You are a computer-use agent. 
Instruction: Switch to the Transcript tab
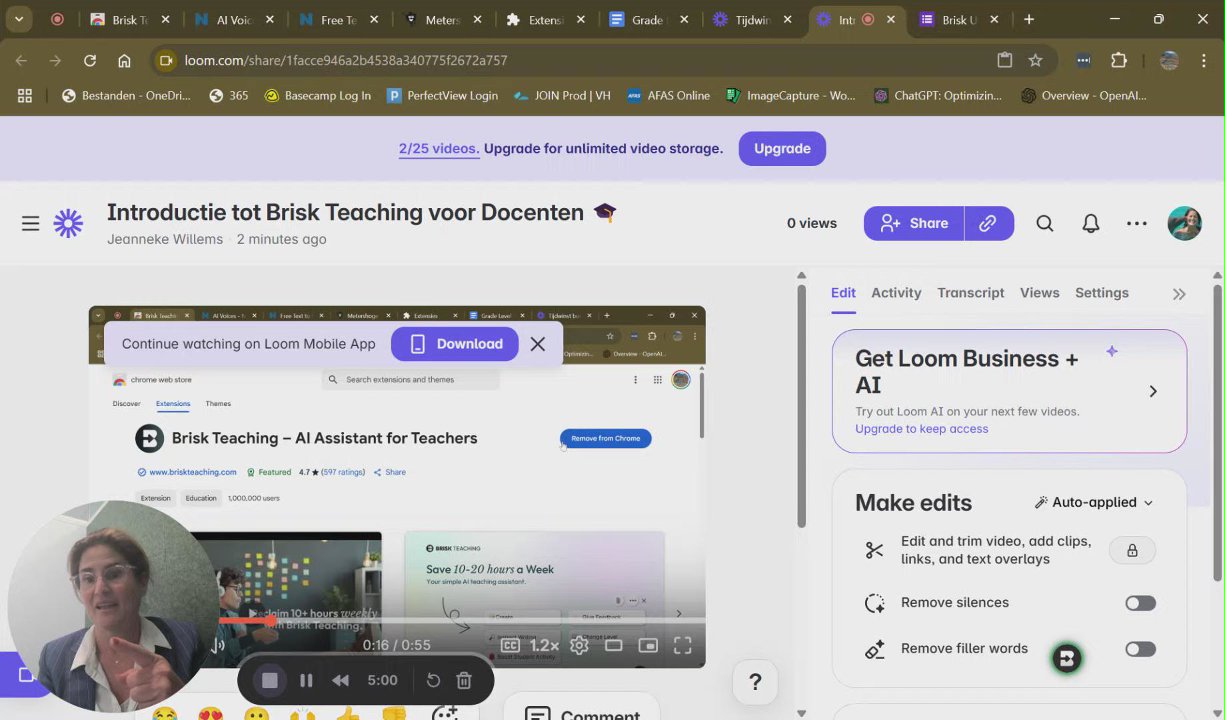coord(971,293)
